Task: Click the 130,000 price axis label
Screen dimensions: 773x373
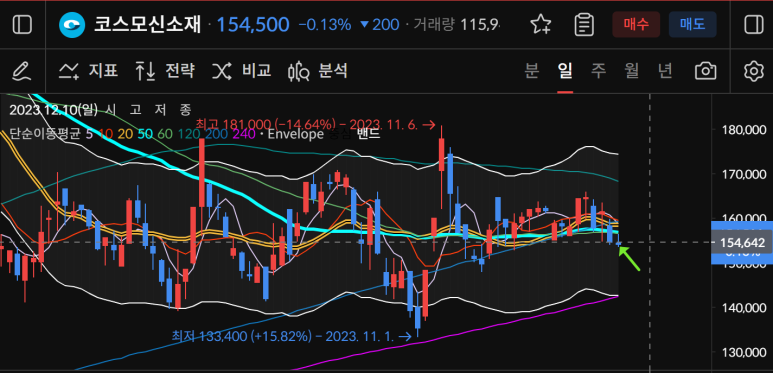Action: tap(744, 353)
